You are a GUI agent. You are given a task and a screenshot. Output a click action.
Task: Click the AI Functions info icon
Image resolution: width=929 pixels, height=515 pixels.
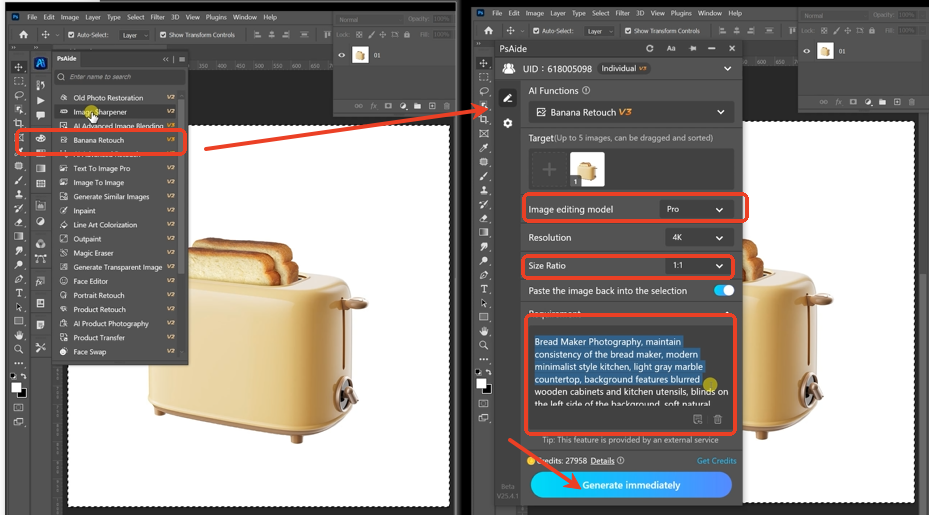[586, 91]
